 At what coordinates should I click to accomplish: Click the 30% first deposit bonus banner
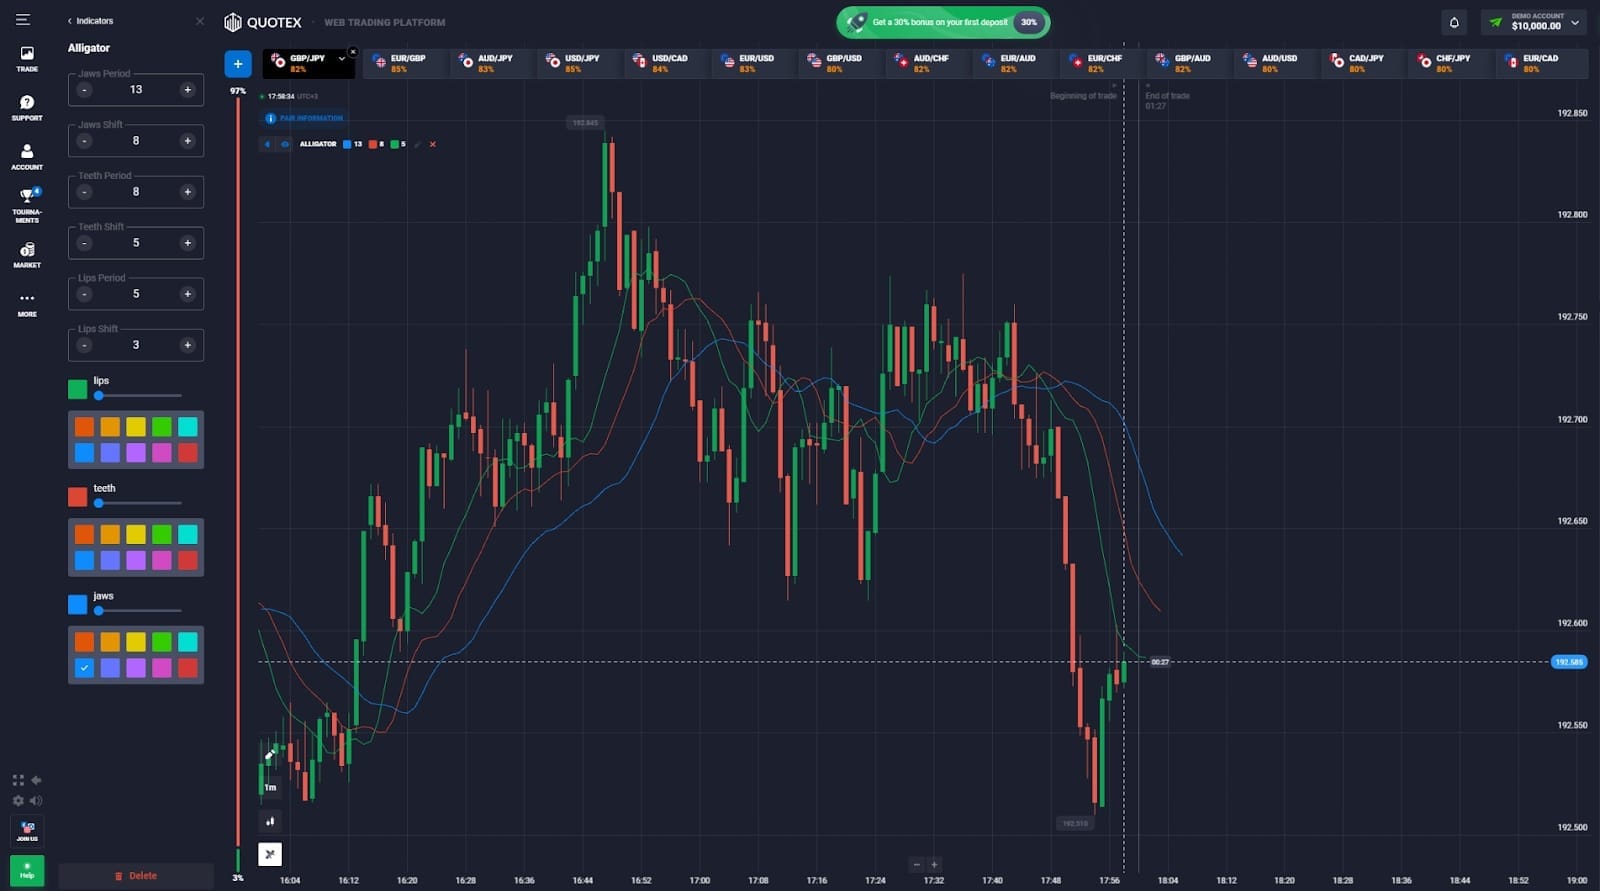[x=943, y=22]
